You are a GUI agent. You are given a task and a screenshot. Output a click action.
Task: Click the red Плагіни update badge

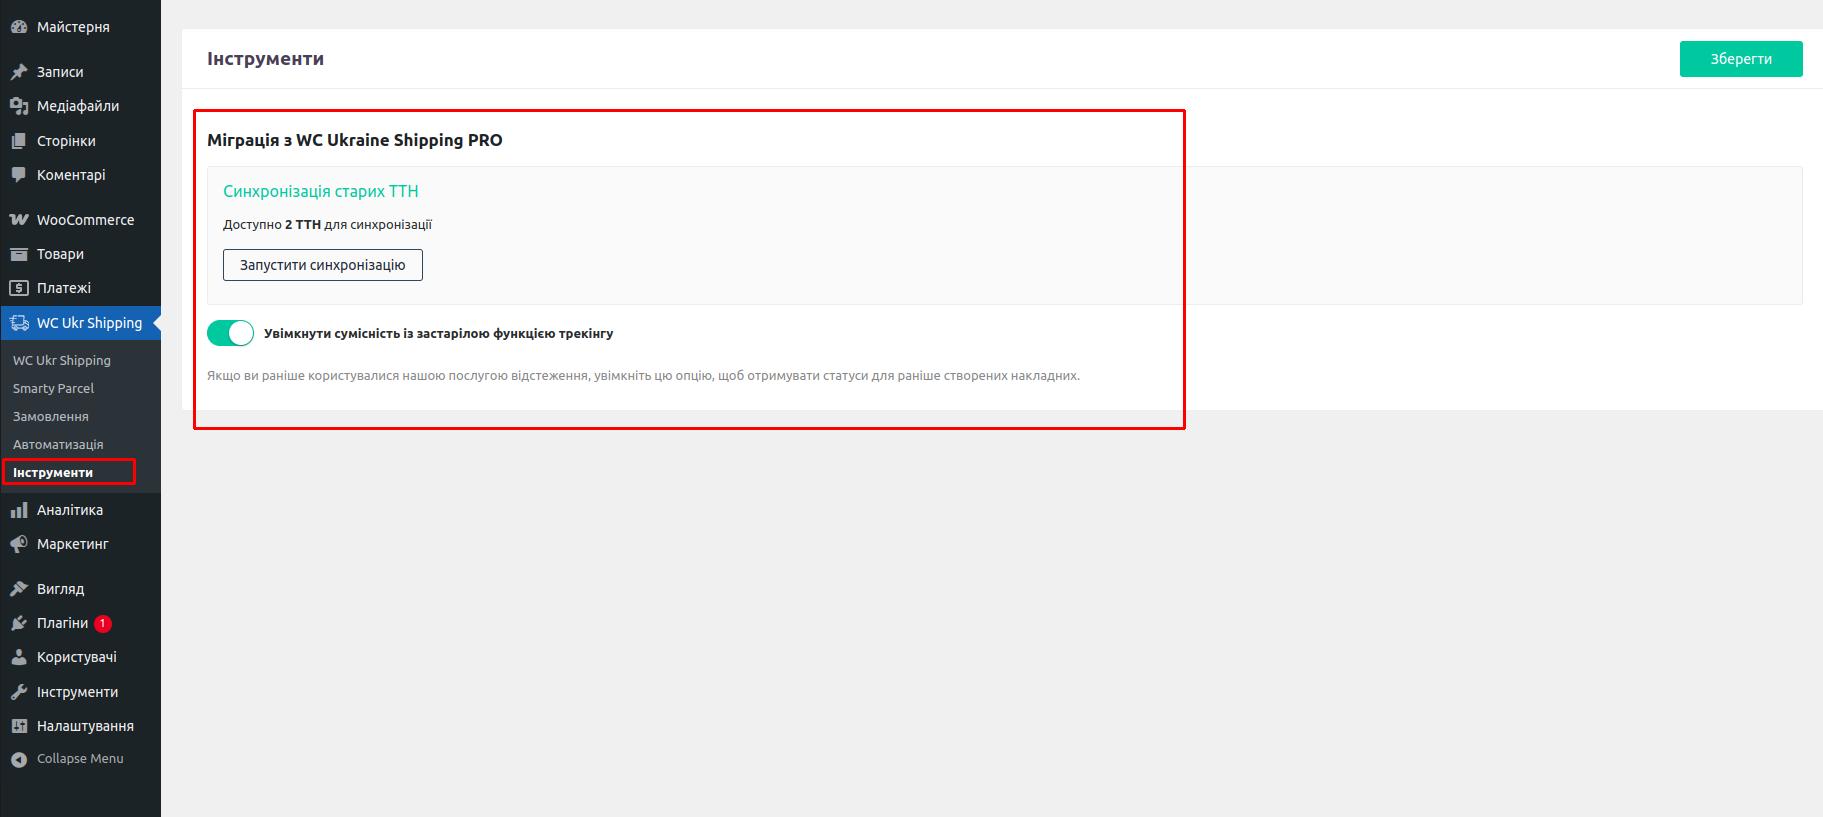tap(102, 623)
